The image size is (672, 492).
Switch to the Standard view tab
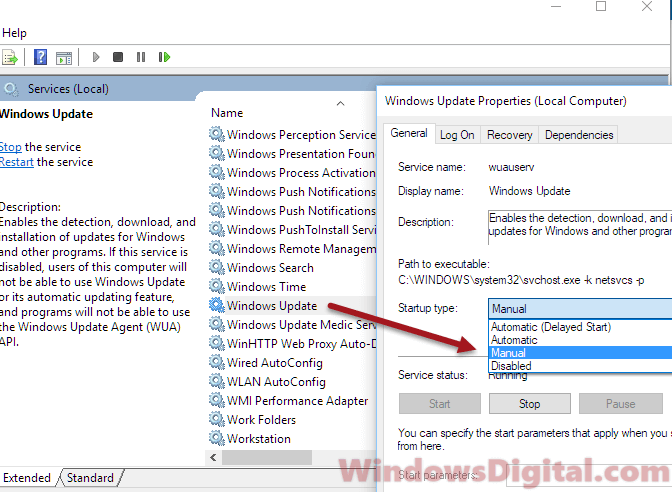click(90, 477)
